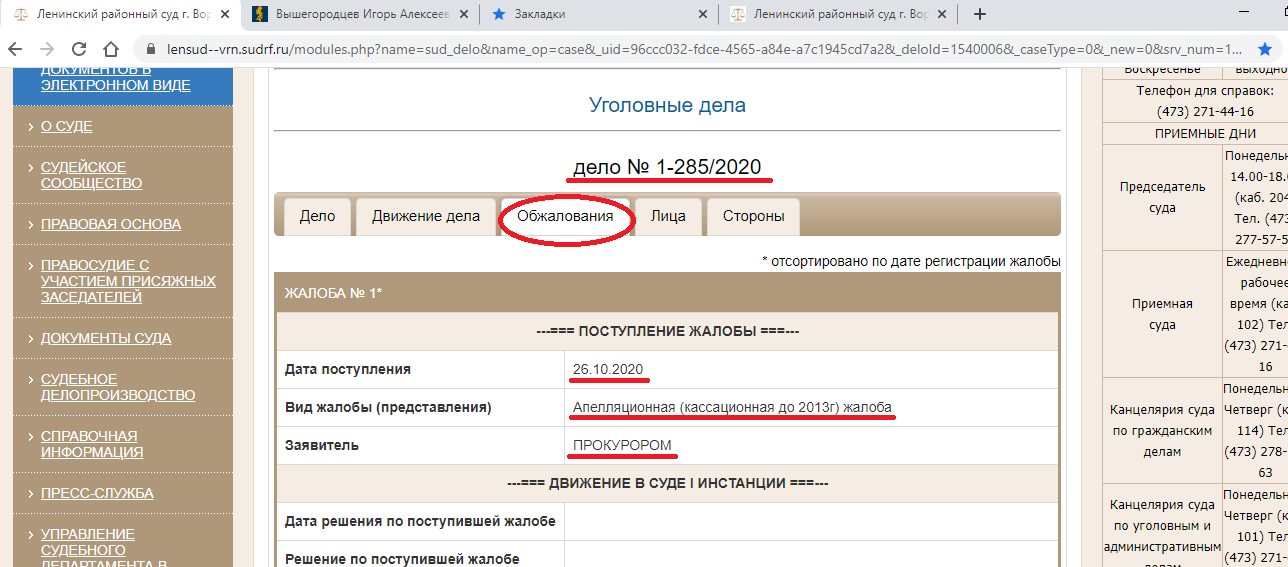Viewport: 1288px width, 567px height.
Task: Open the Стороны tab
Action: point(753,216)
